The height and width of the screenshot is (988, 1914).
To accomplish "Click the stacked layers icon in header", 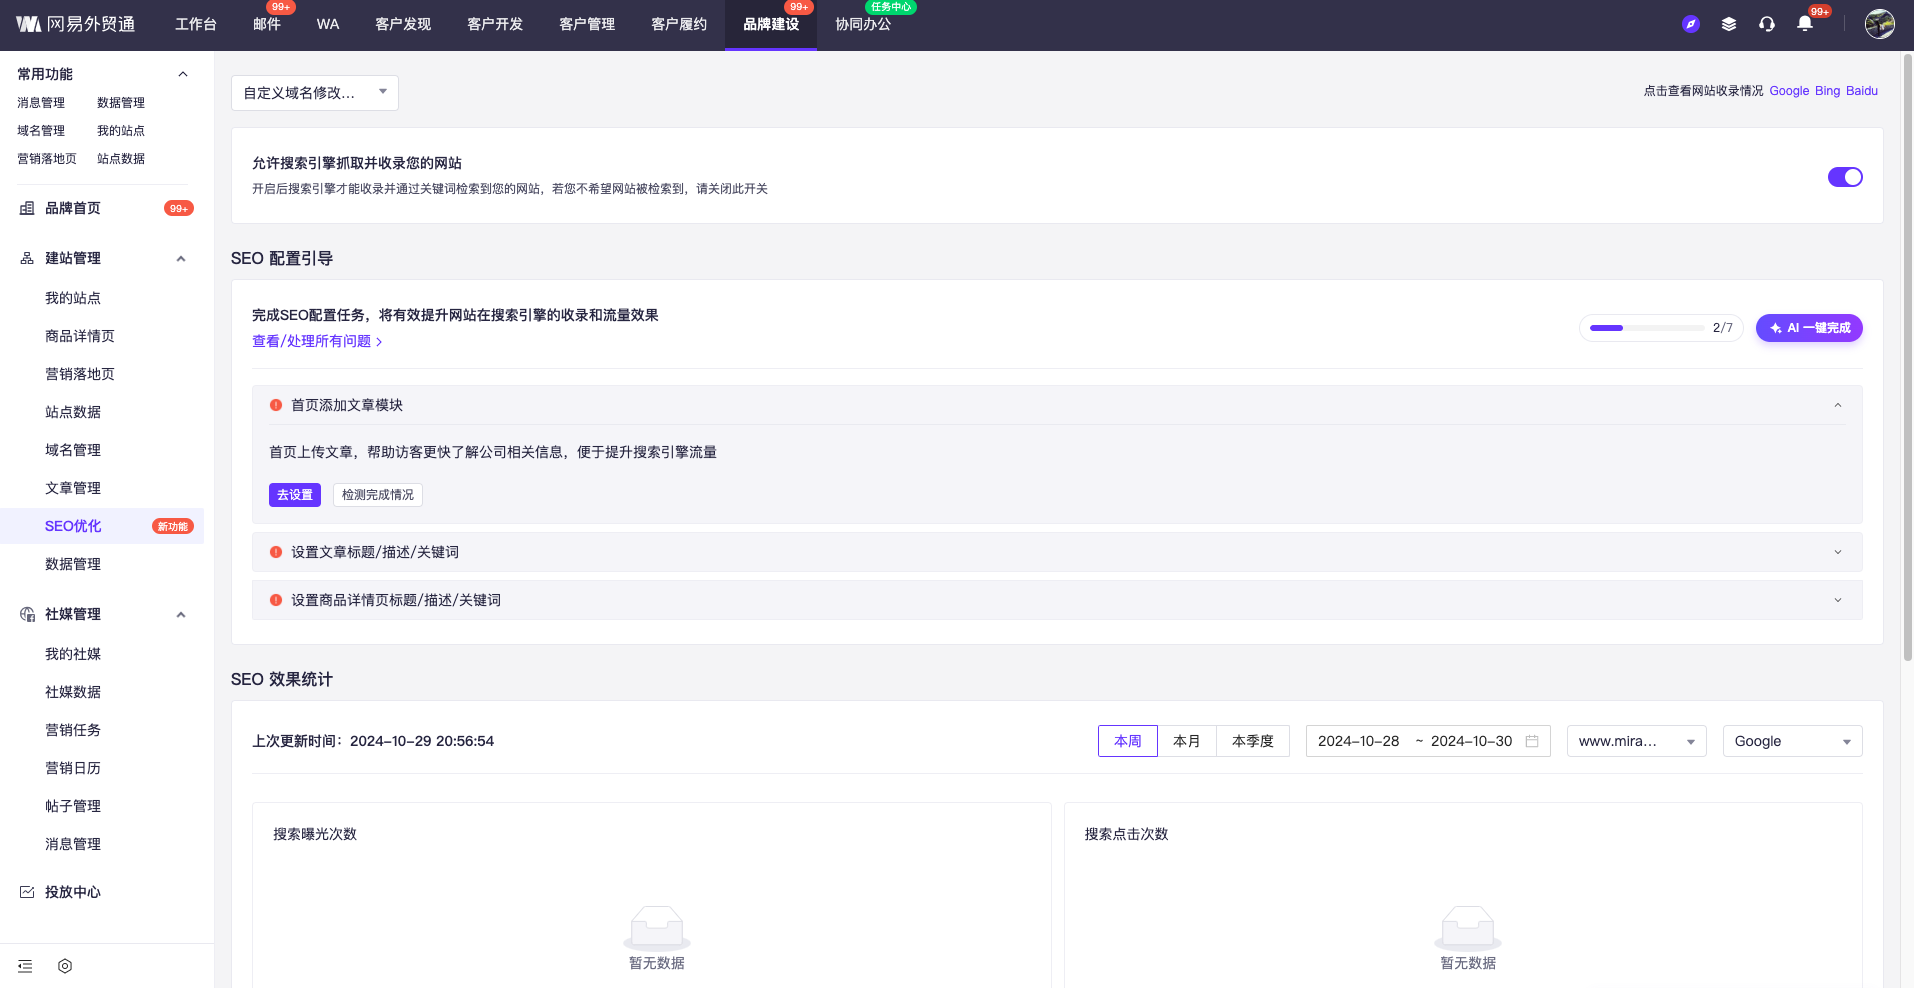I will tap(1729, 24).
